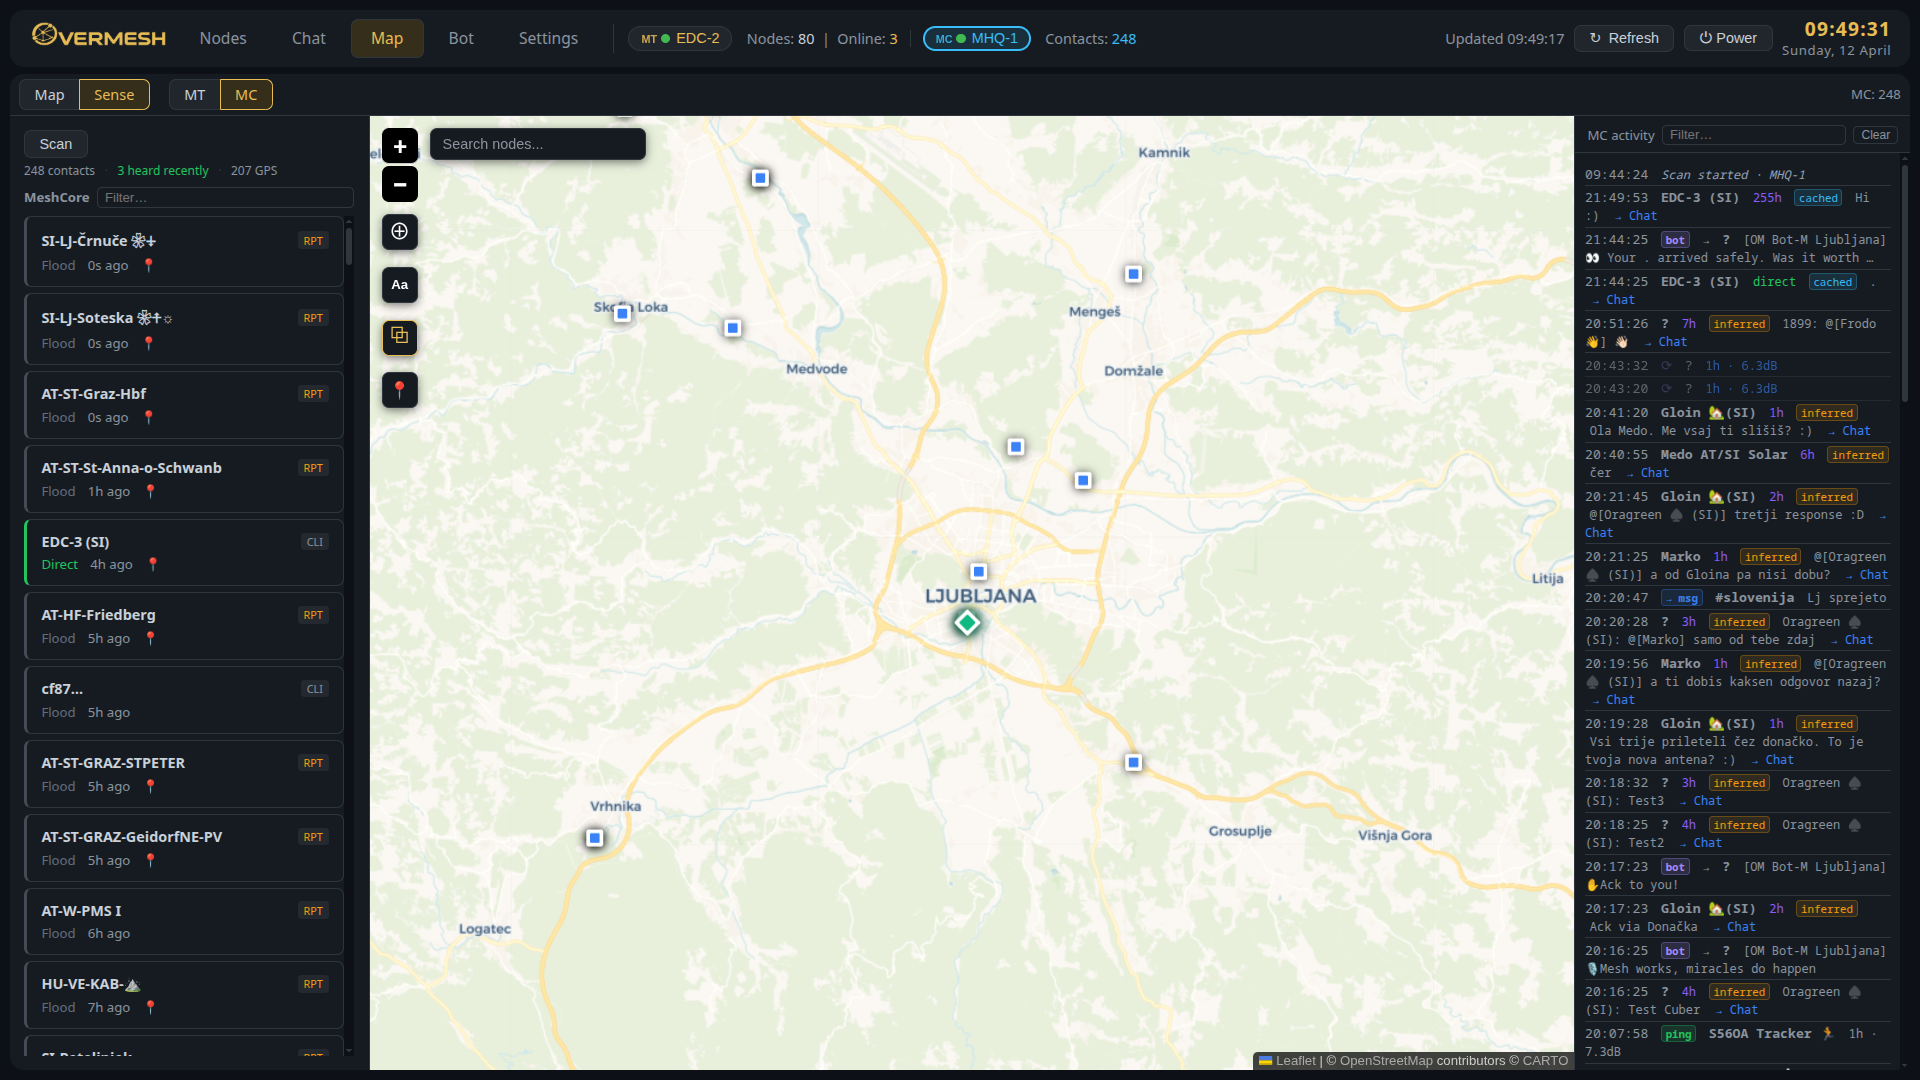Click the red pin map button
The width and height of the screenshot is (1920, 1080).
click(x=399, y=389)
